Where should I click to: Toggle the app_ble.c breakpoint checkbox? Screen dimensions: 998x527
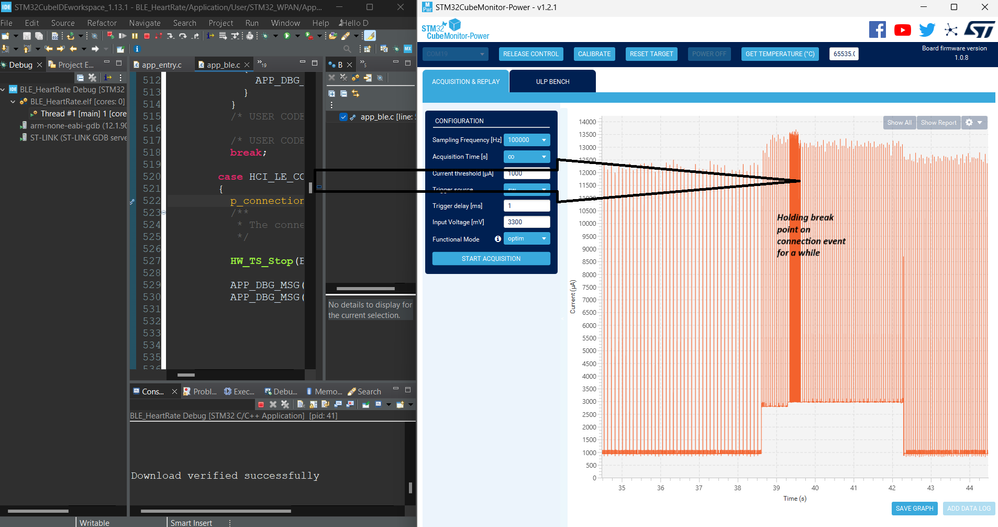pos(344,116)
